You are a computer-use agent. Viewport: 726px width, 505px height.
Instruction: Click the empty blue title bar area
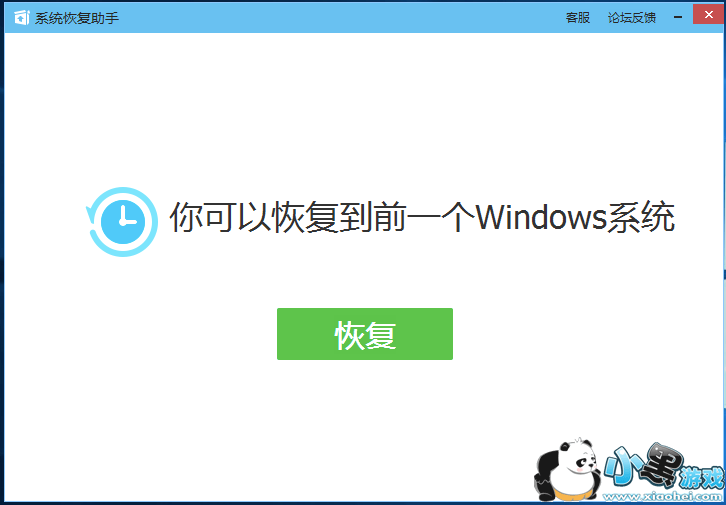pyautogui.click(x=343, y=18)
